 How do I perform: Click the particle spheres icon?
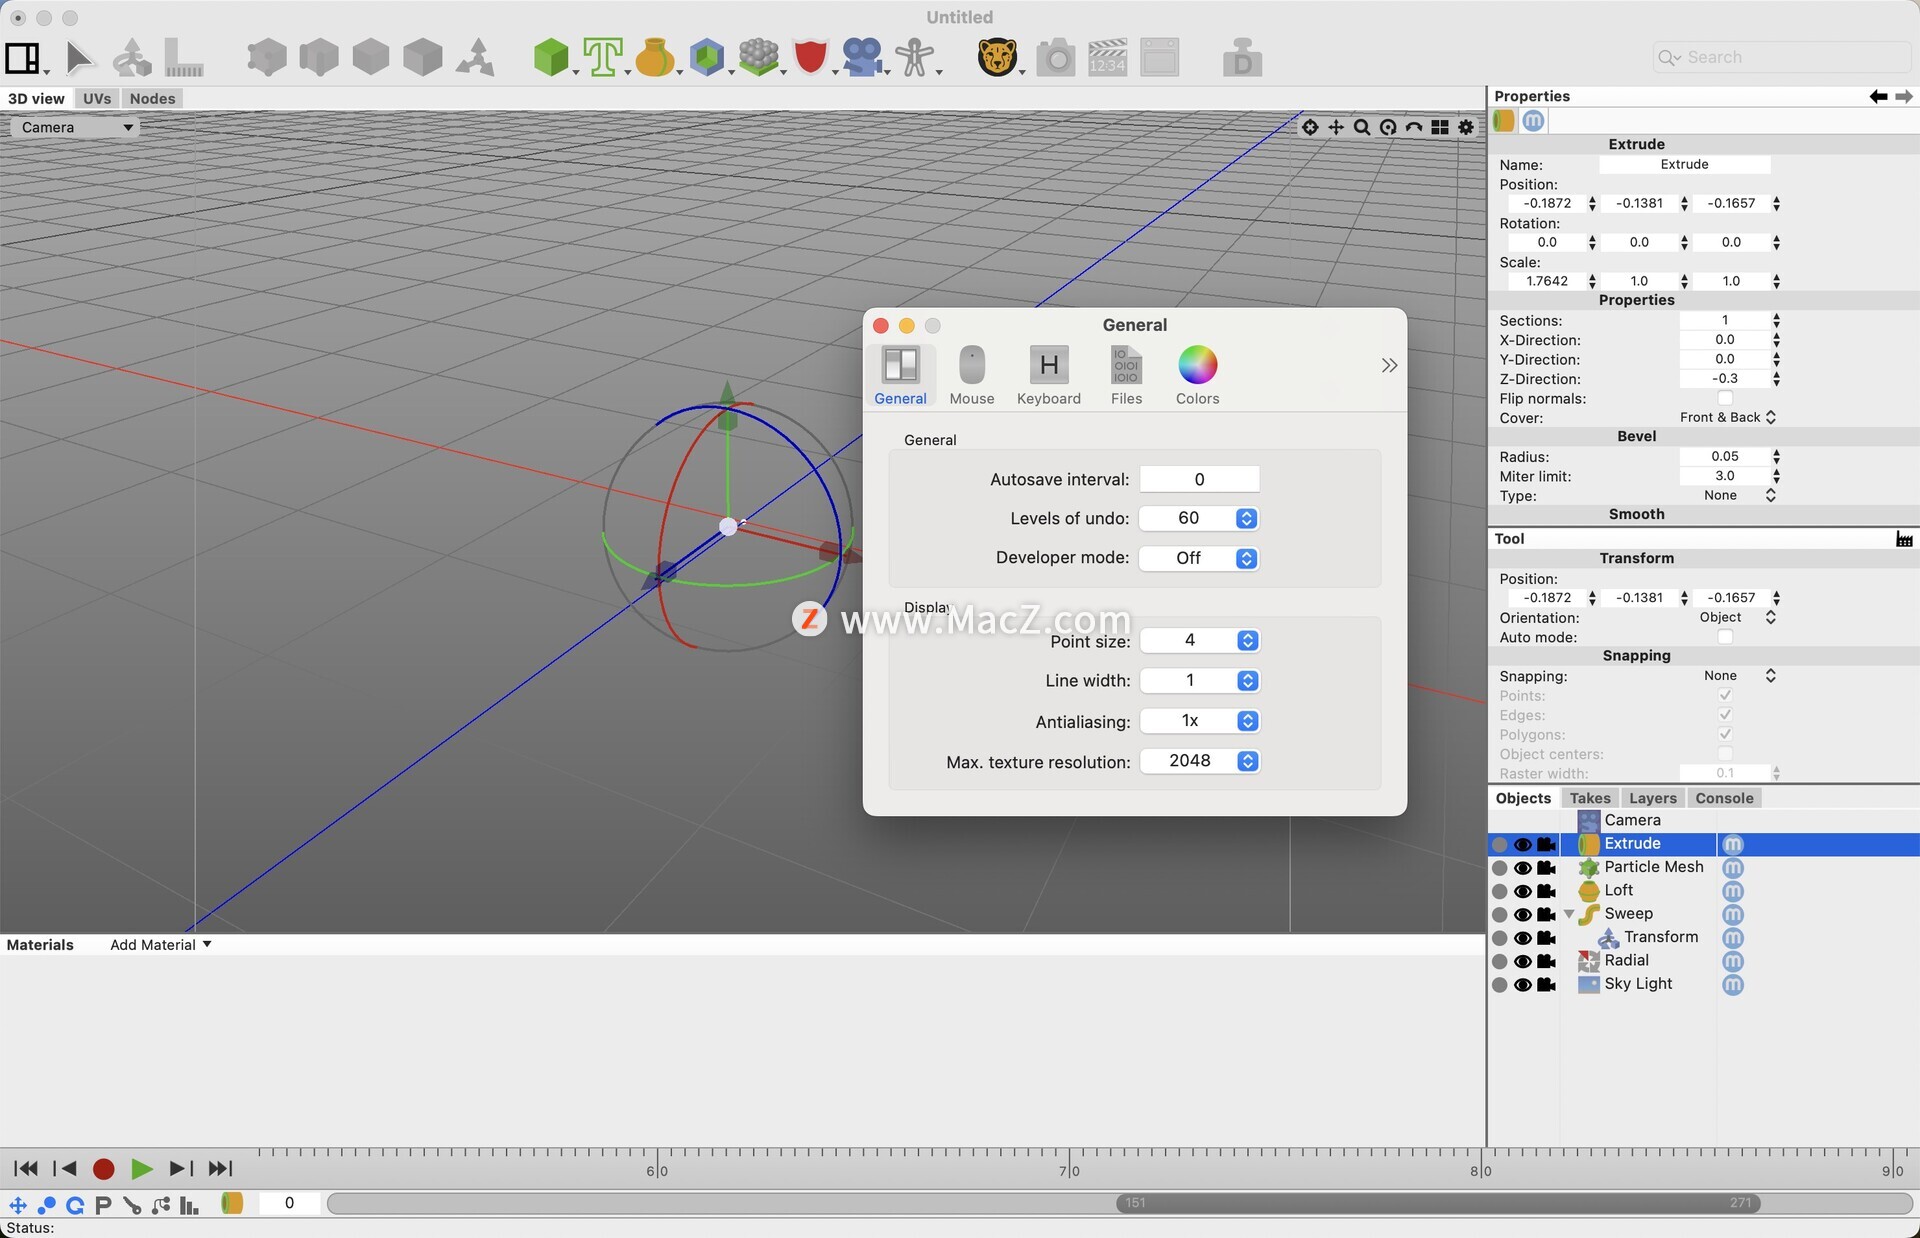[x=759, y=58]
